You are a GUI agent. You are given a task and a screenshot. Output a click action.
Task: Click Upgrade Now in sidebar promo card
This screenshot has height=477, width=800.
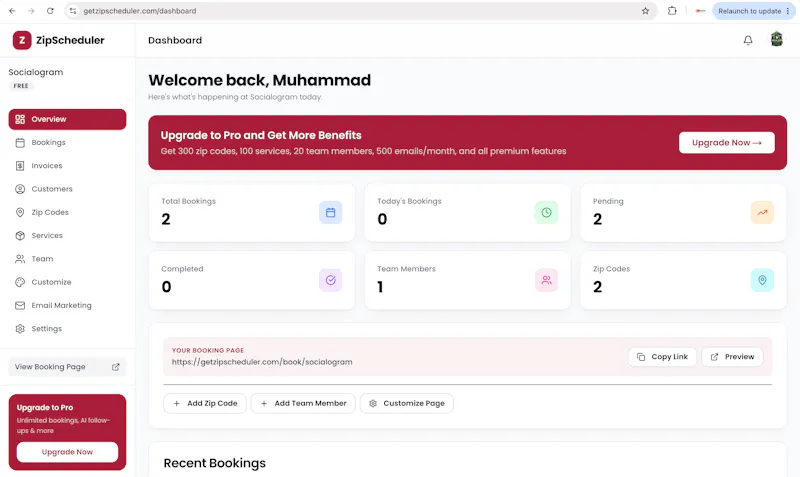pos(67,452)
